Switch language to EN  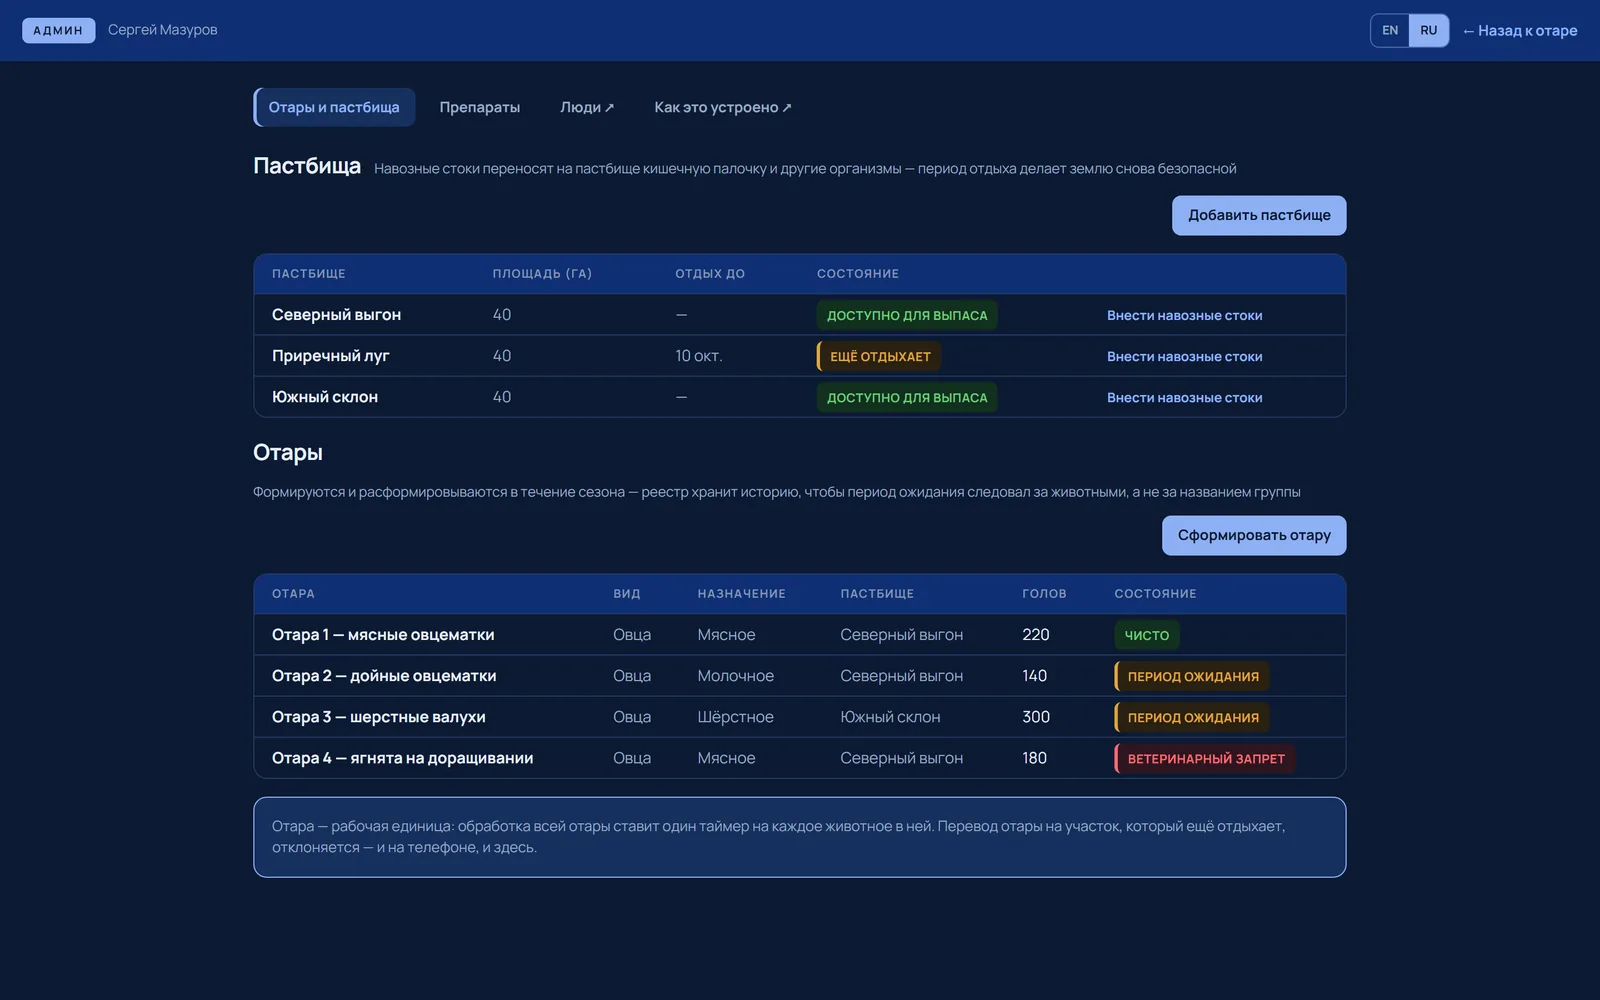pos(1390,30)
